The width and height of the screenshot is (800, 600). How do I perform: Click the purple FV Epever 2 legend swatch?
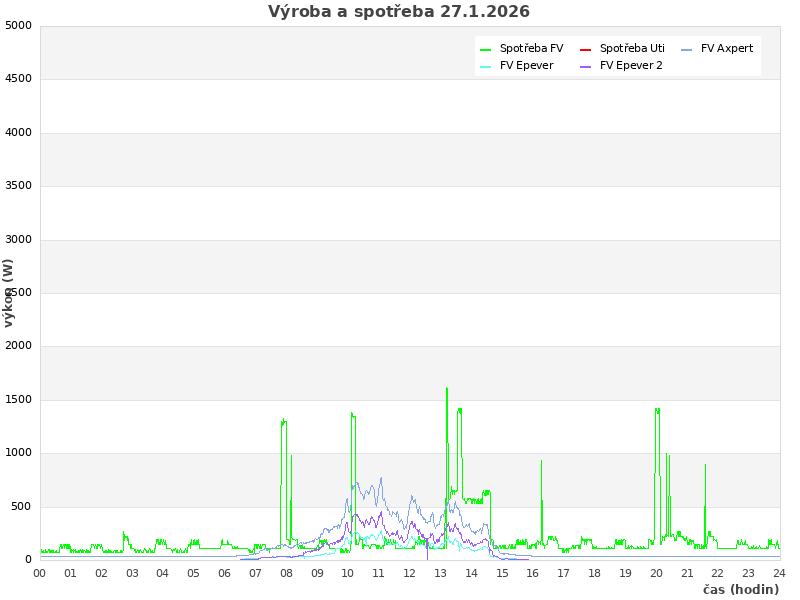click(x=585, y=66)
